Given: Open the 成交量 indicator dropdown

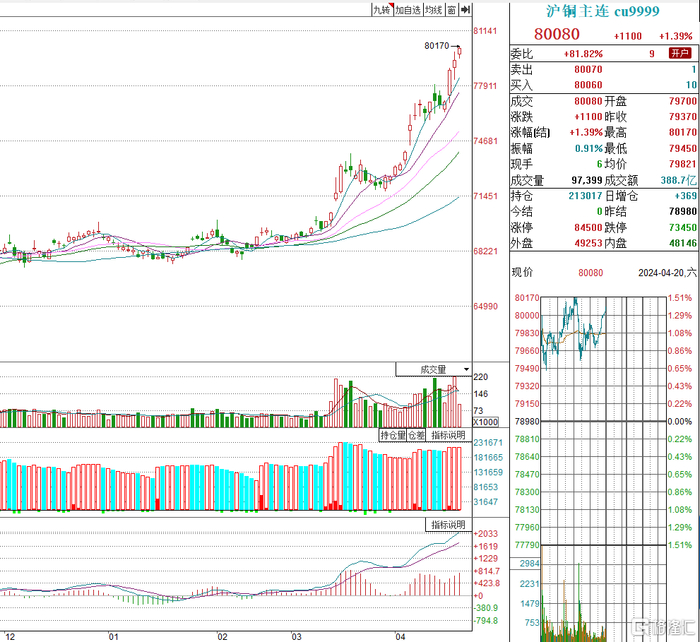Looking at the screenshot, I should (x=433, y=369).
